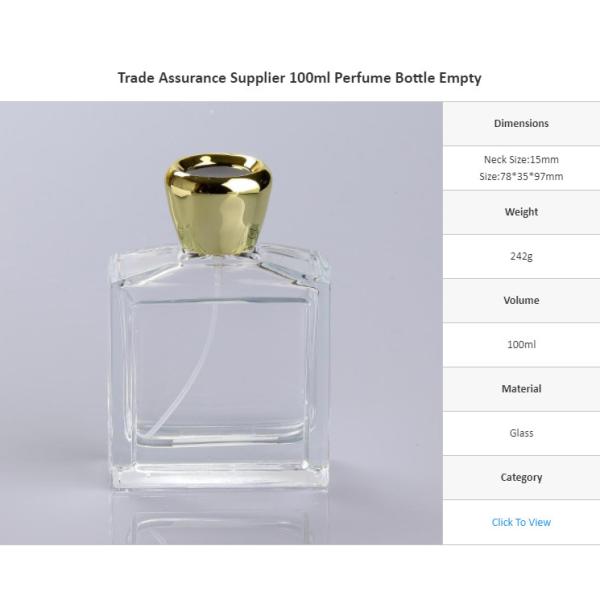Select the perfume bottle product image

[221, 323]
